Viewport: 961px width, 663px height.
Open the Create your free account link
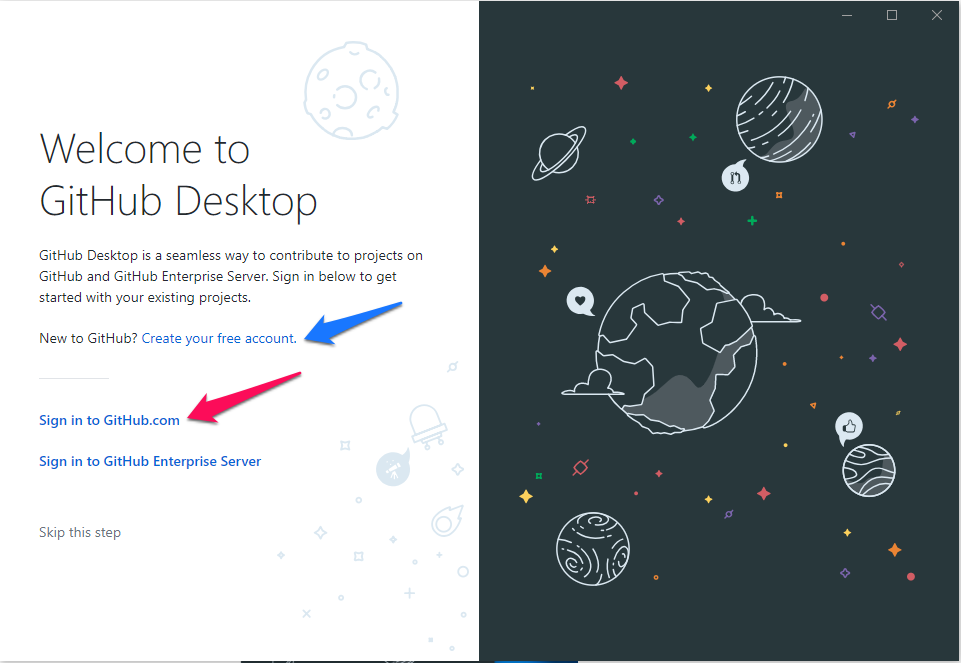click(x=219, y=338)
